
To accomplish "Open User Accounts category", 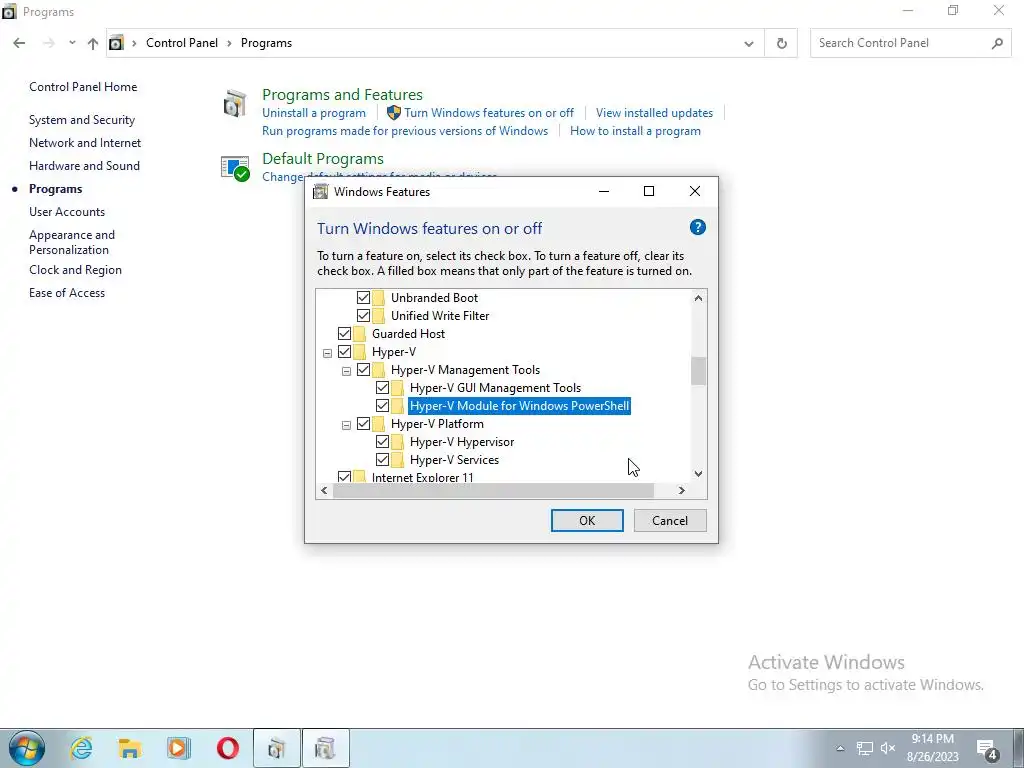I will coord(67,212).
